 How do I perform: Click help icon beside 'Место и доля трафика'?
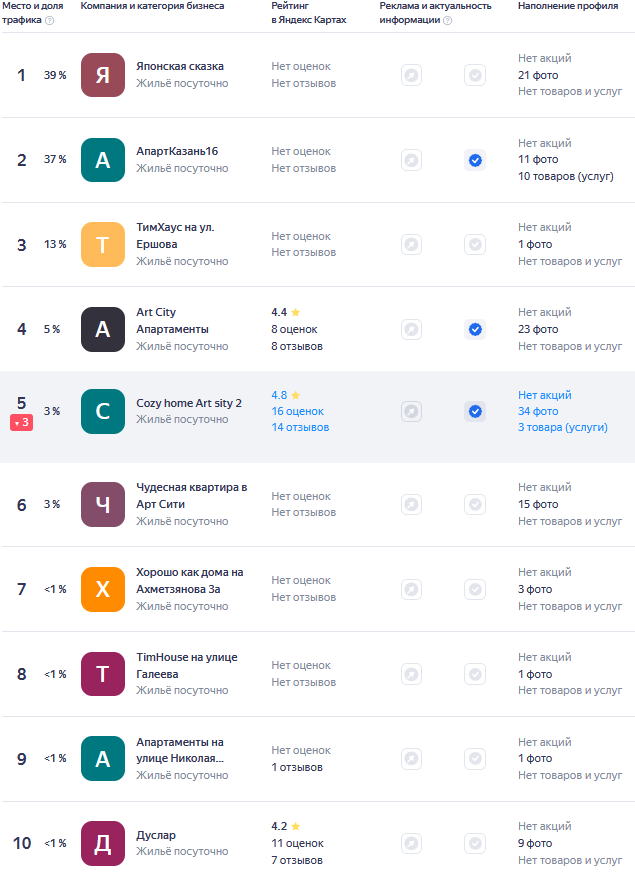50,20
